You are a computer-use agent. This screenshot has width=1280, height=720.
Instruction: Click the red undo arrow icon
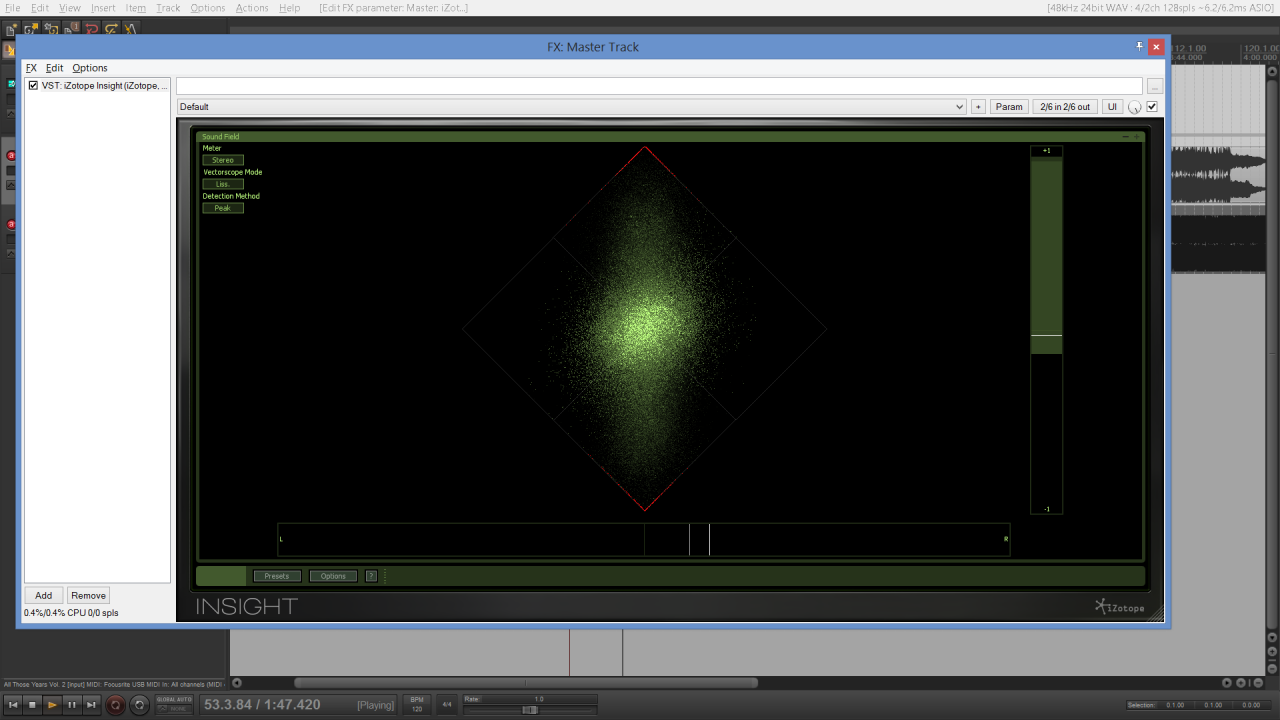coord(91,29)
